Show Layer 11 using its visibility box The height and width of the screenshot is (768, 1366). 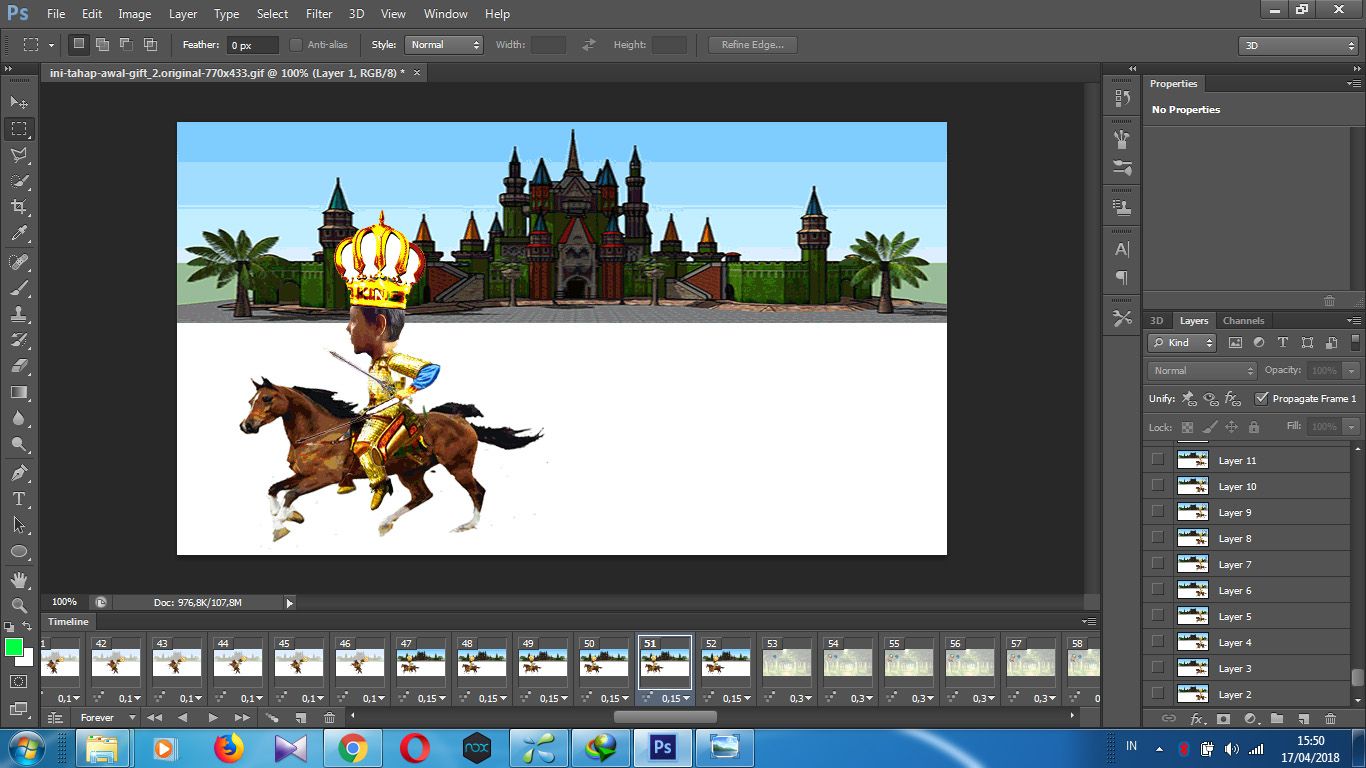(x=1157, y=460)
